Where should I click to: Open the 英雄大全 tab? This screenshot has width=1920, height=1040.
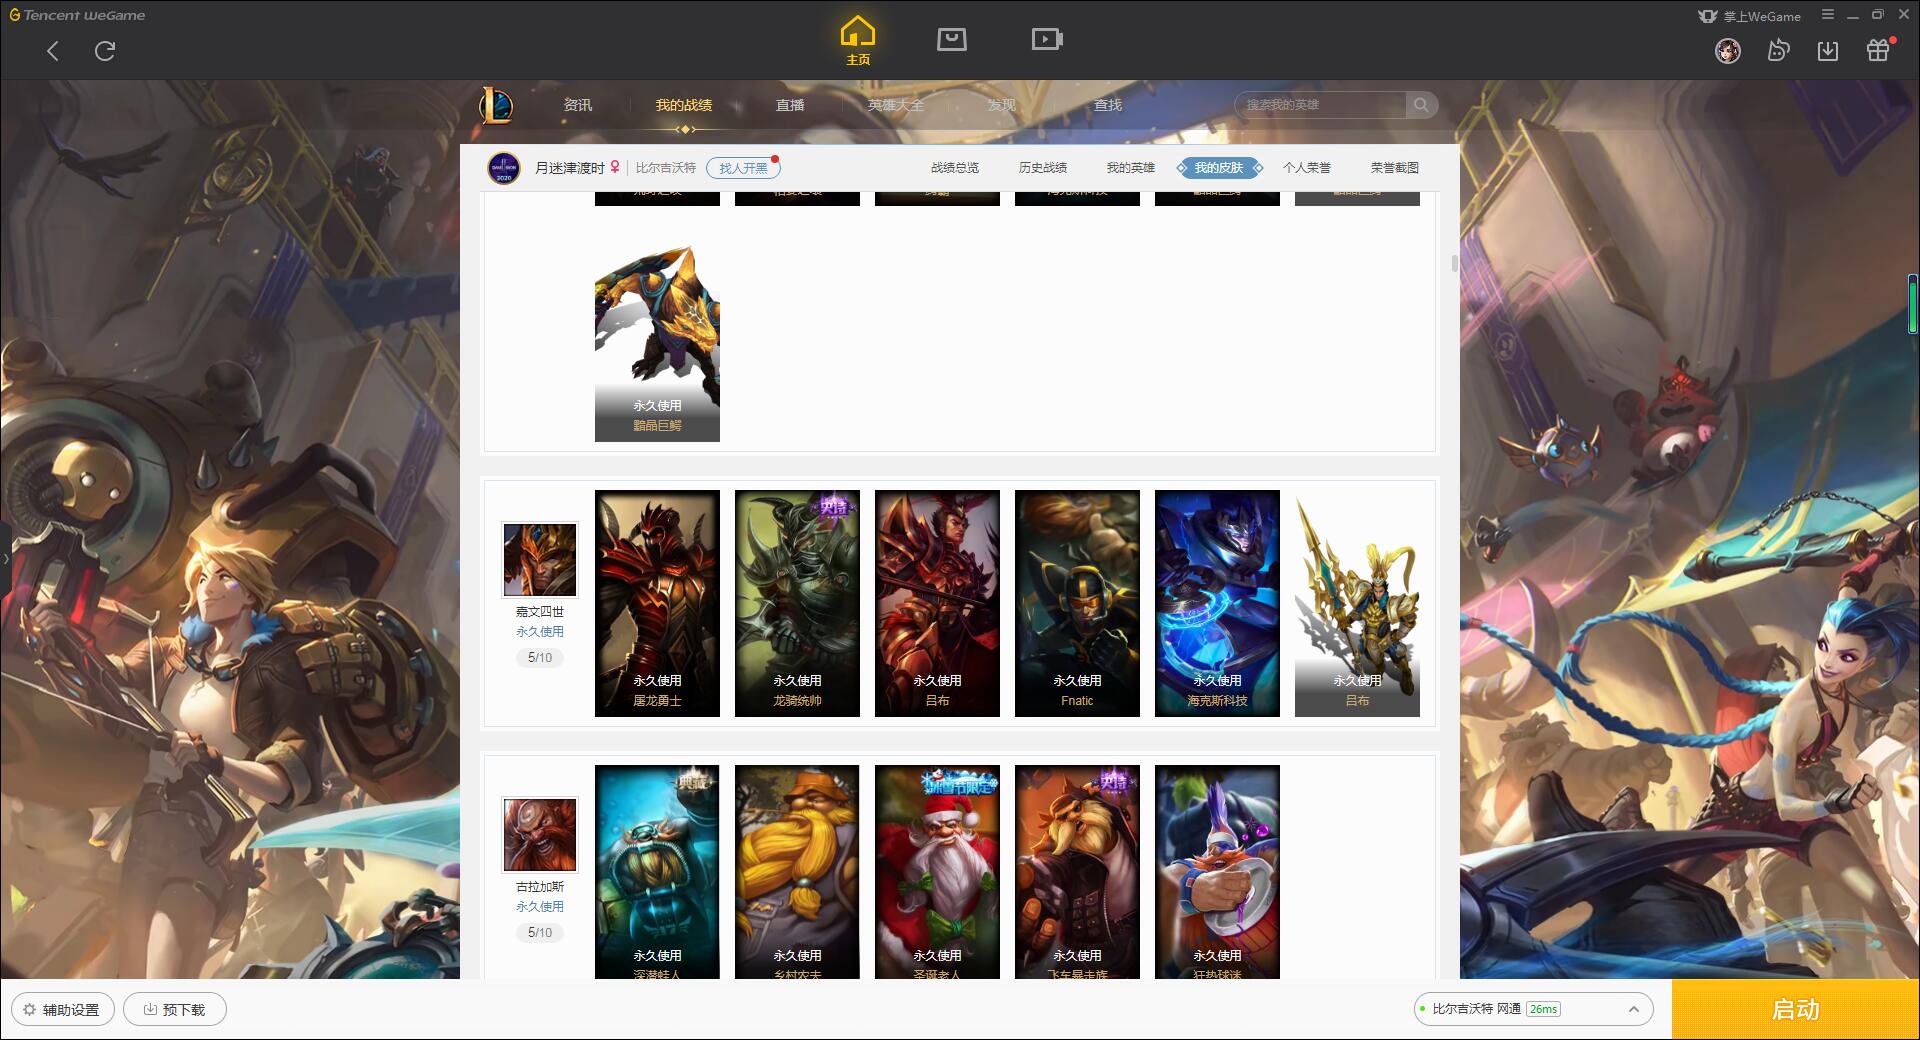896,105
